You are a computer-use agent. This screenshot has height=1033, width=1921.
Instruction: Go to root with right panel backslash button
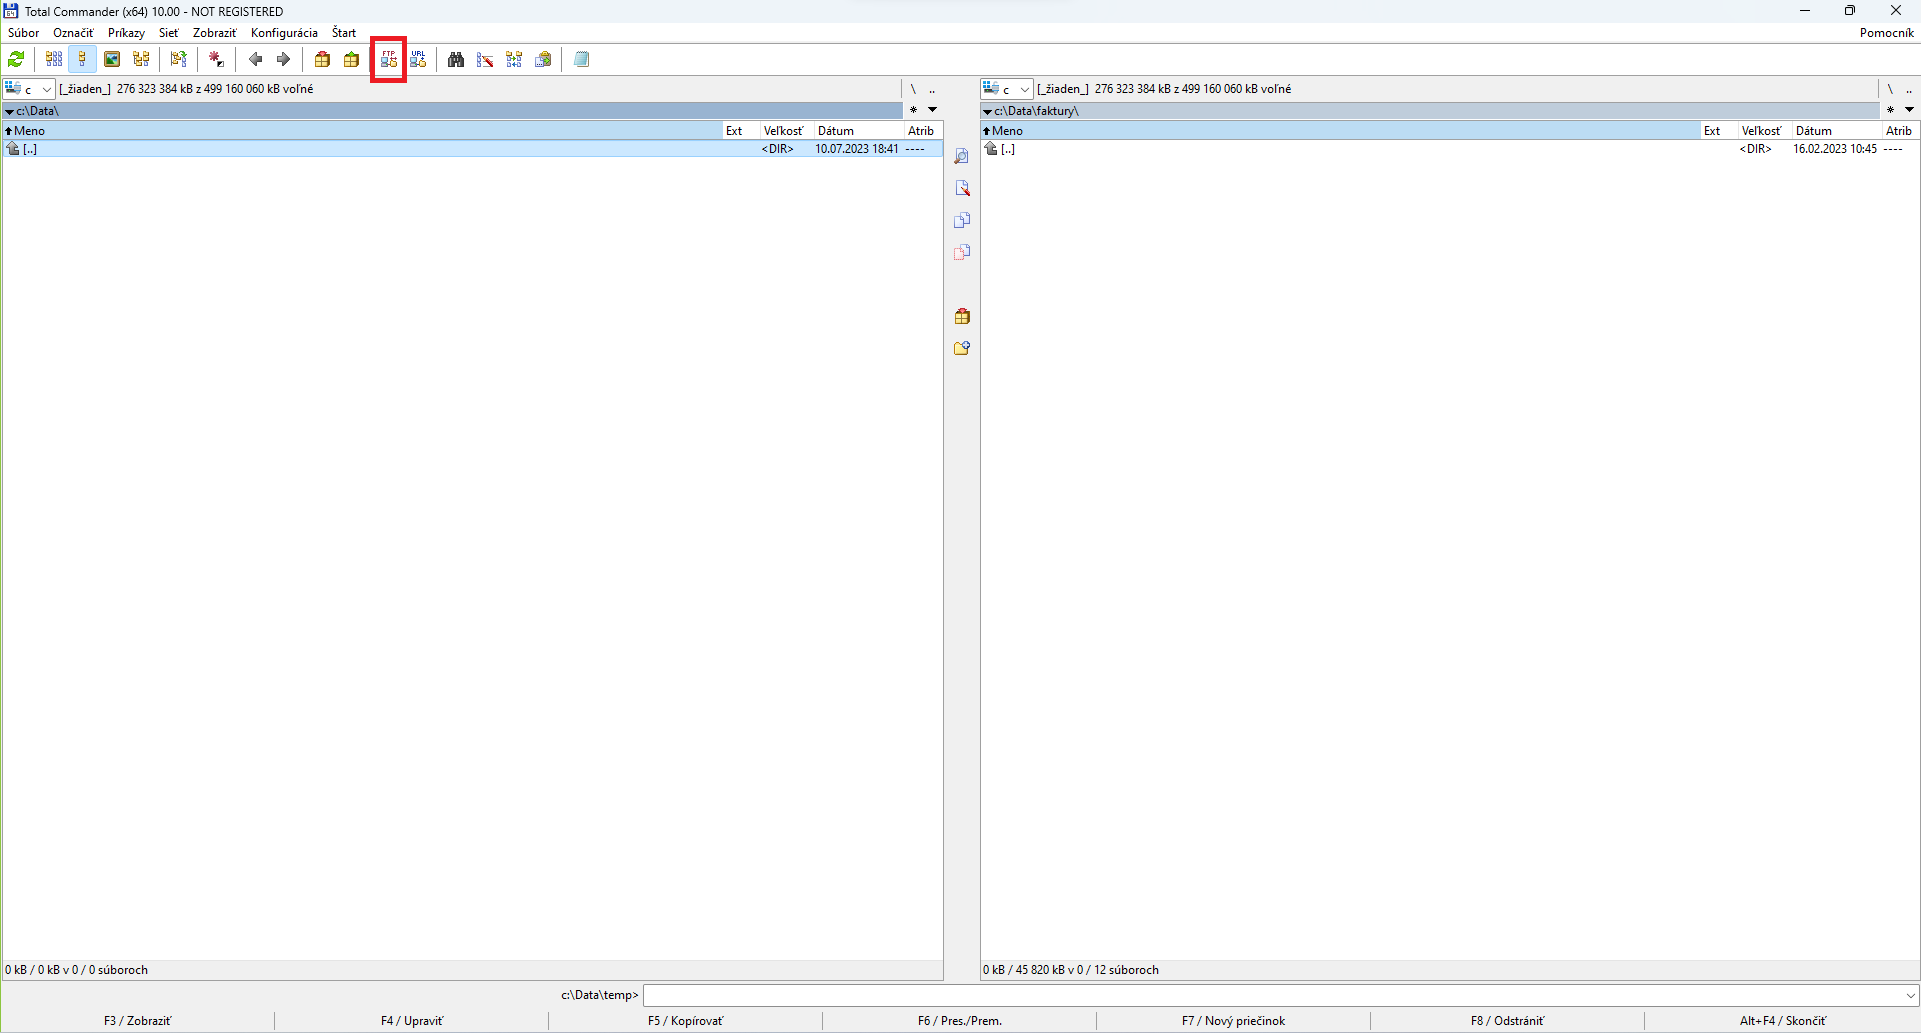pos(1890,89)
